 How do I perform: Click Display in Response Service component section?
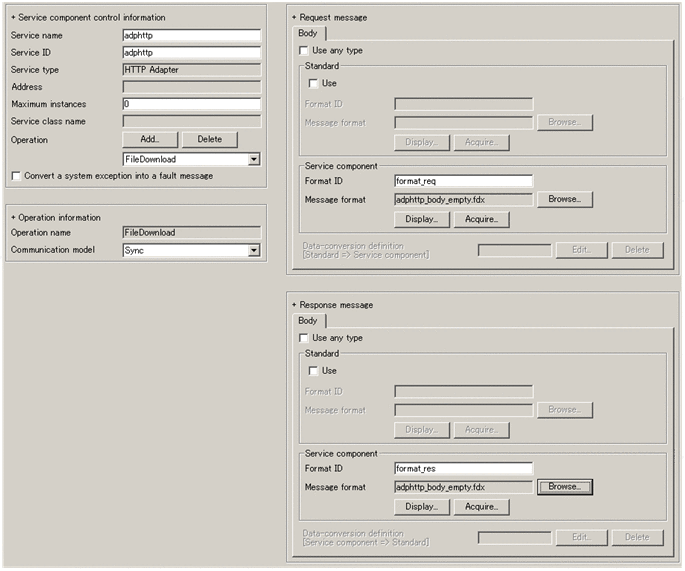point(421,507)
